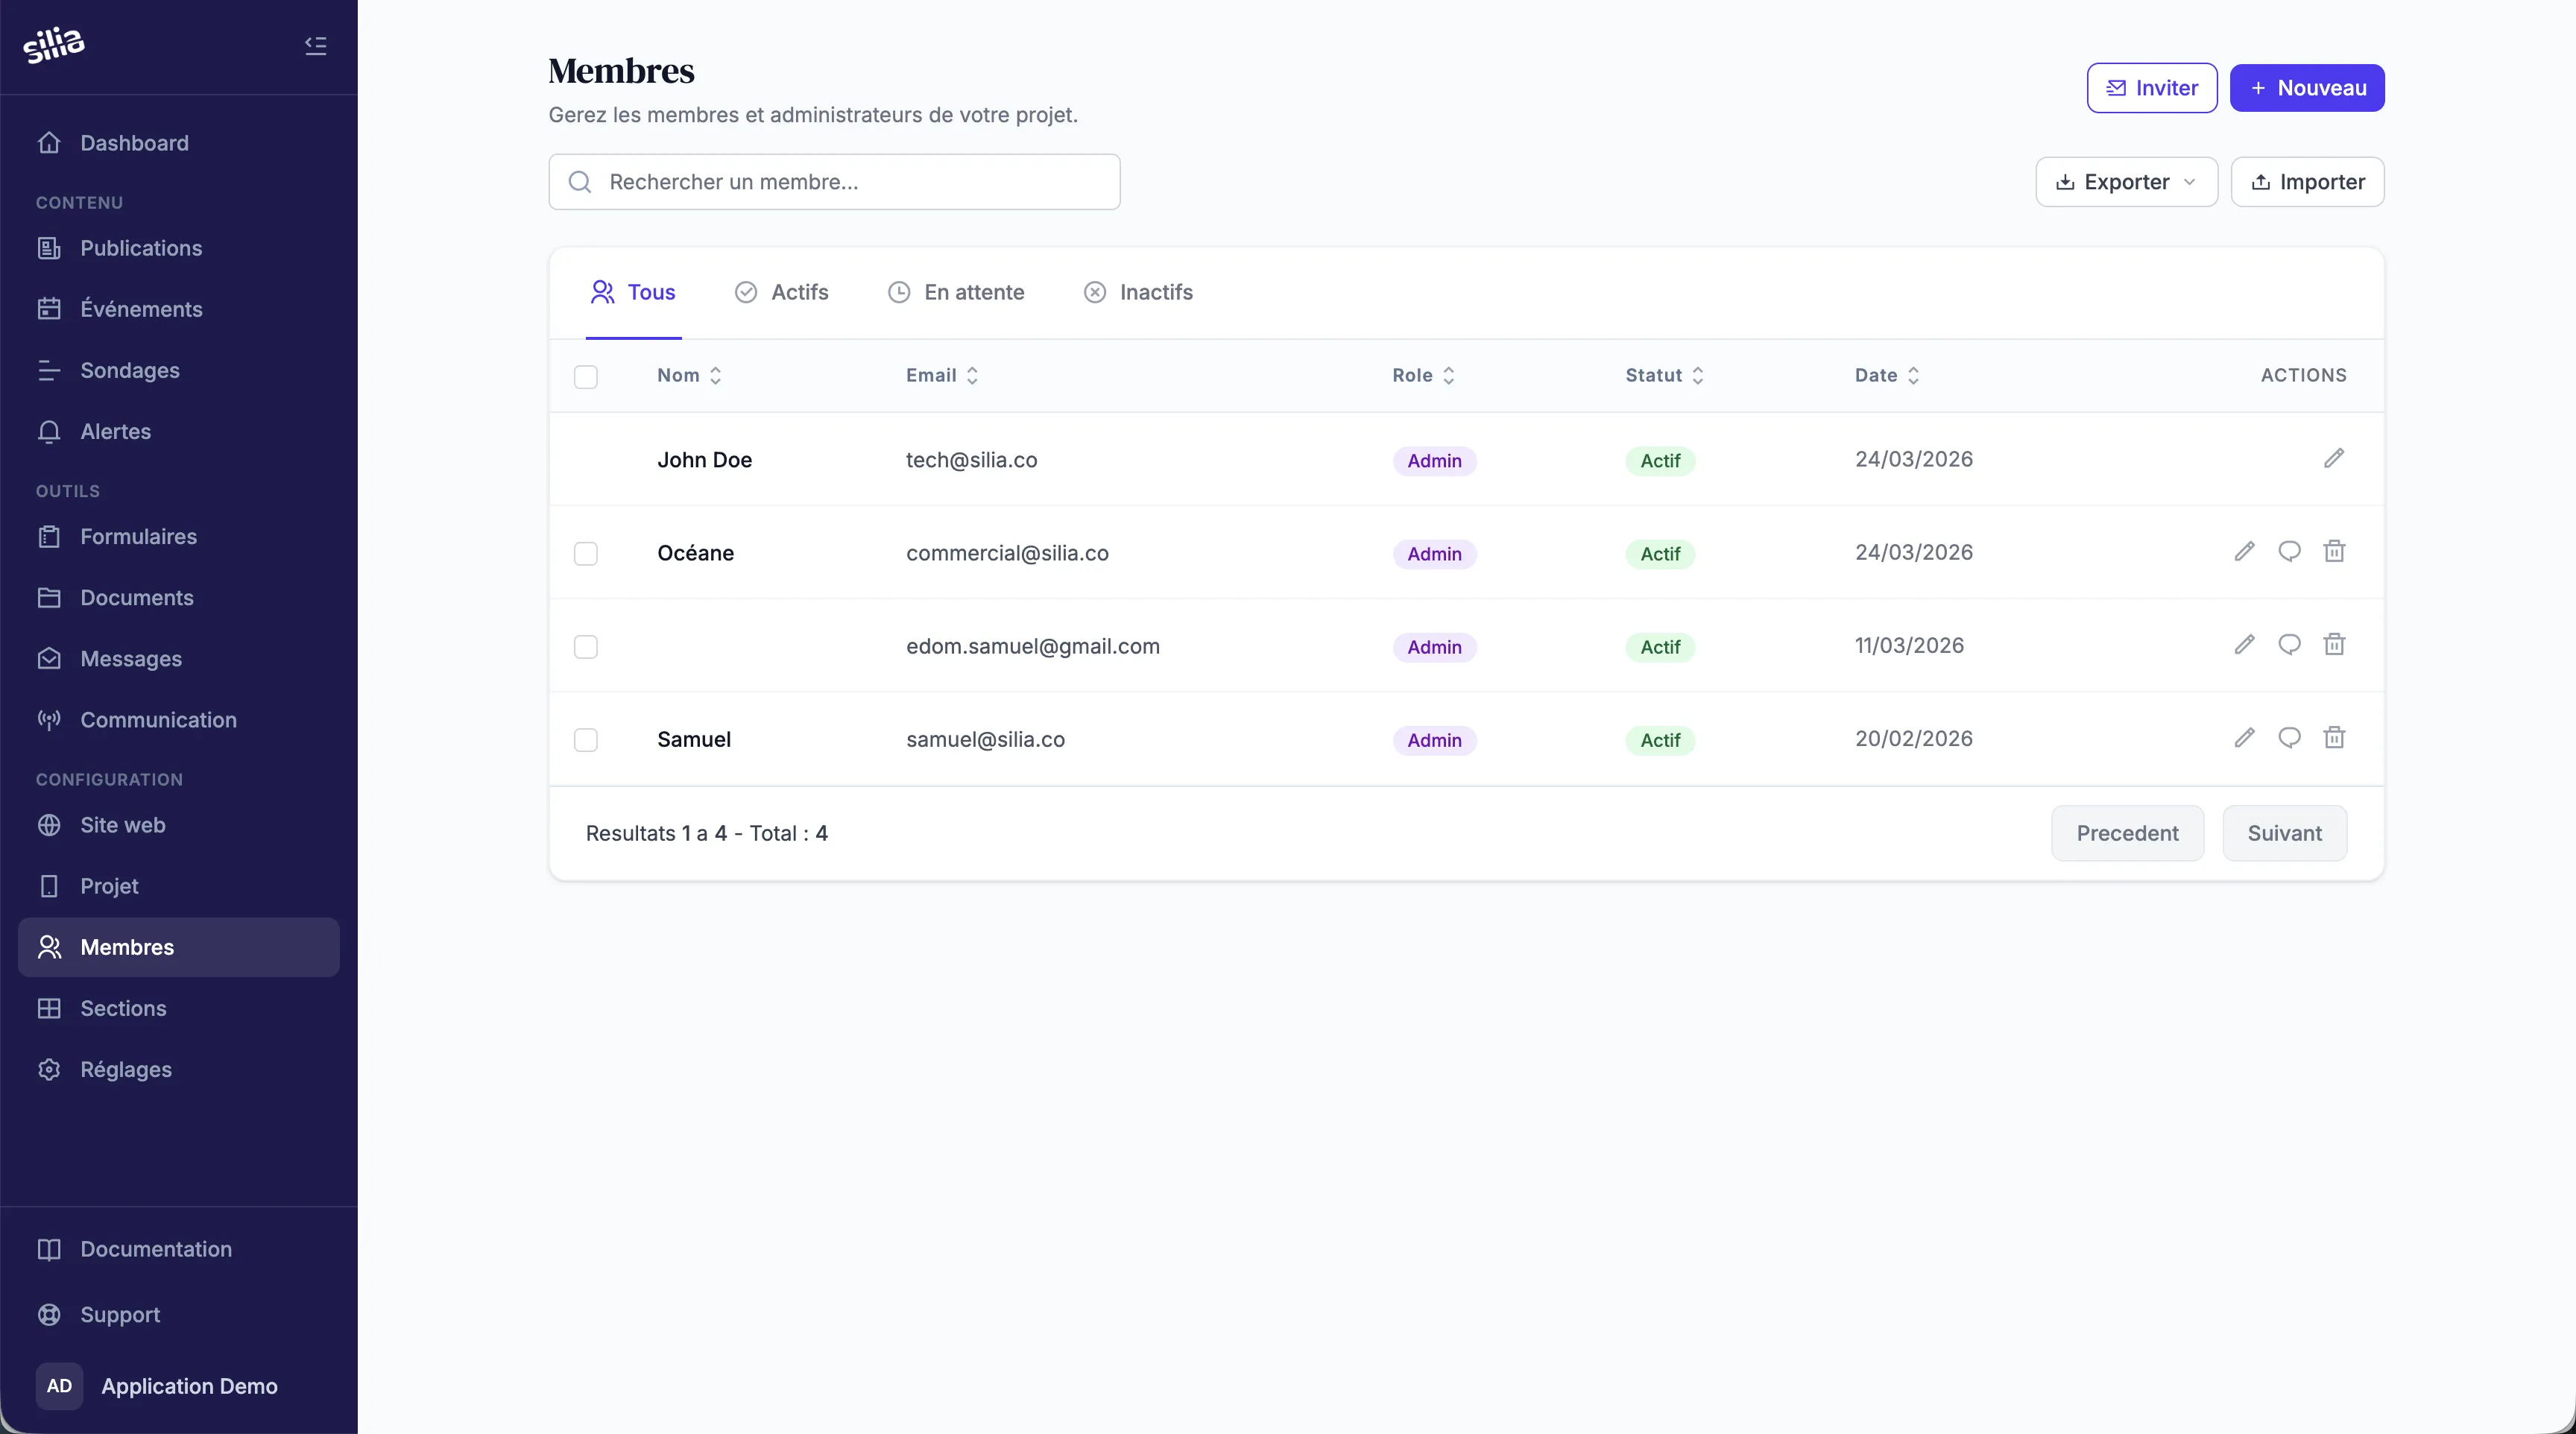The image size is (2576, 1434).
Task: Edit the edom.samuel@gmail.com member with the pencil icon
Action: point(2244,645)
